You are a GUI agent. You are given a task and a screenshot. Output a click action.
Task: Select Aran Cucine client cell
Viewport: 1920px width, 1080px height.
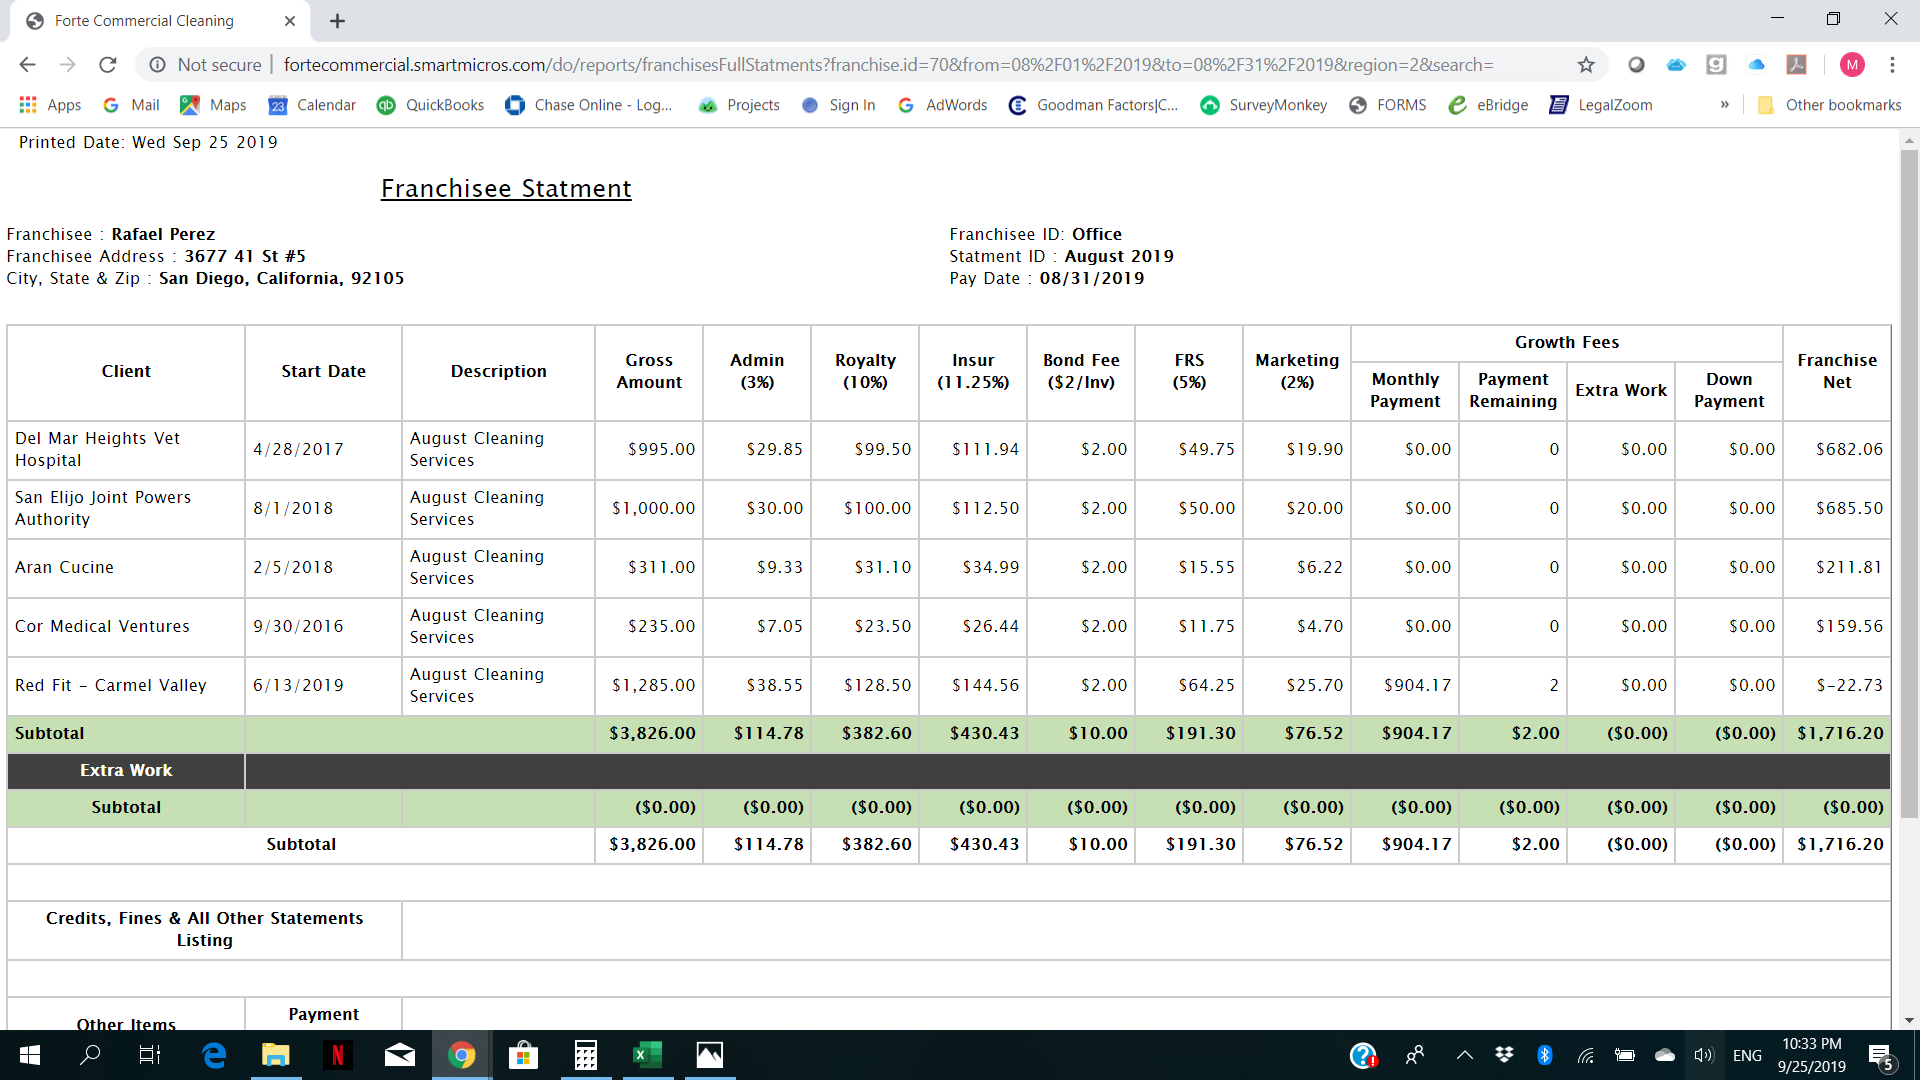point(126,568)
